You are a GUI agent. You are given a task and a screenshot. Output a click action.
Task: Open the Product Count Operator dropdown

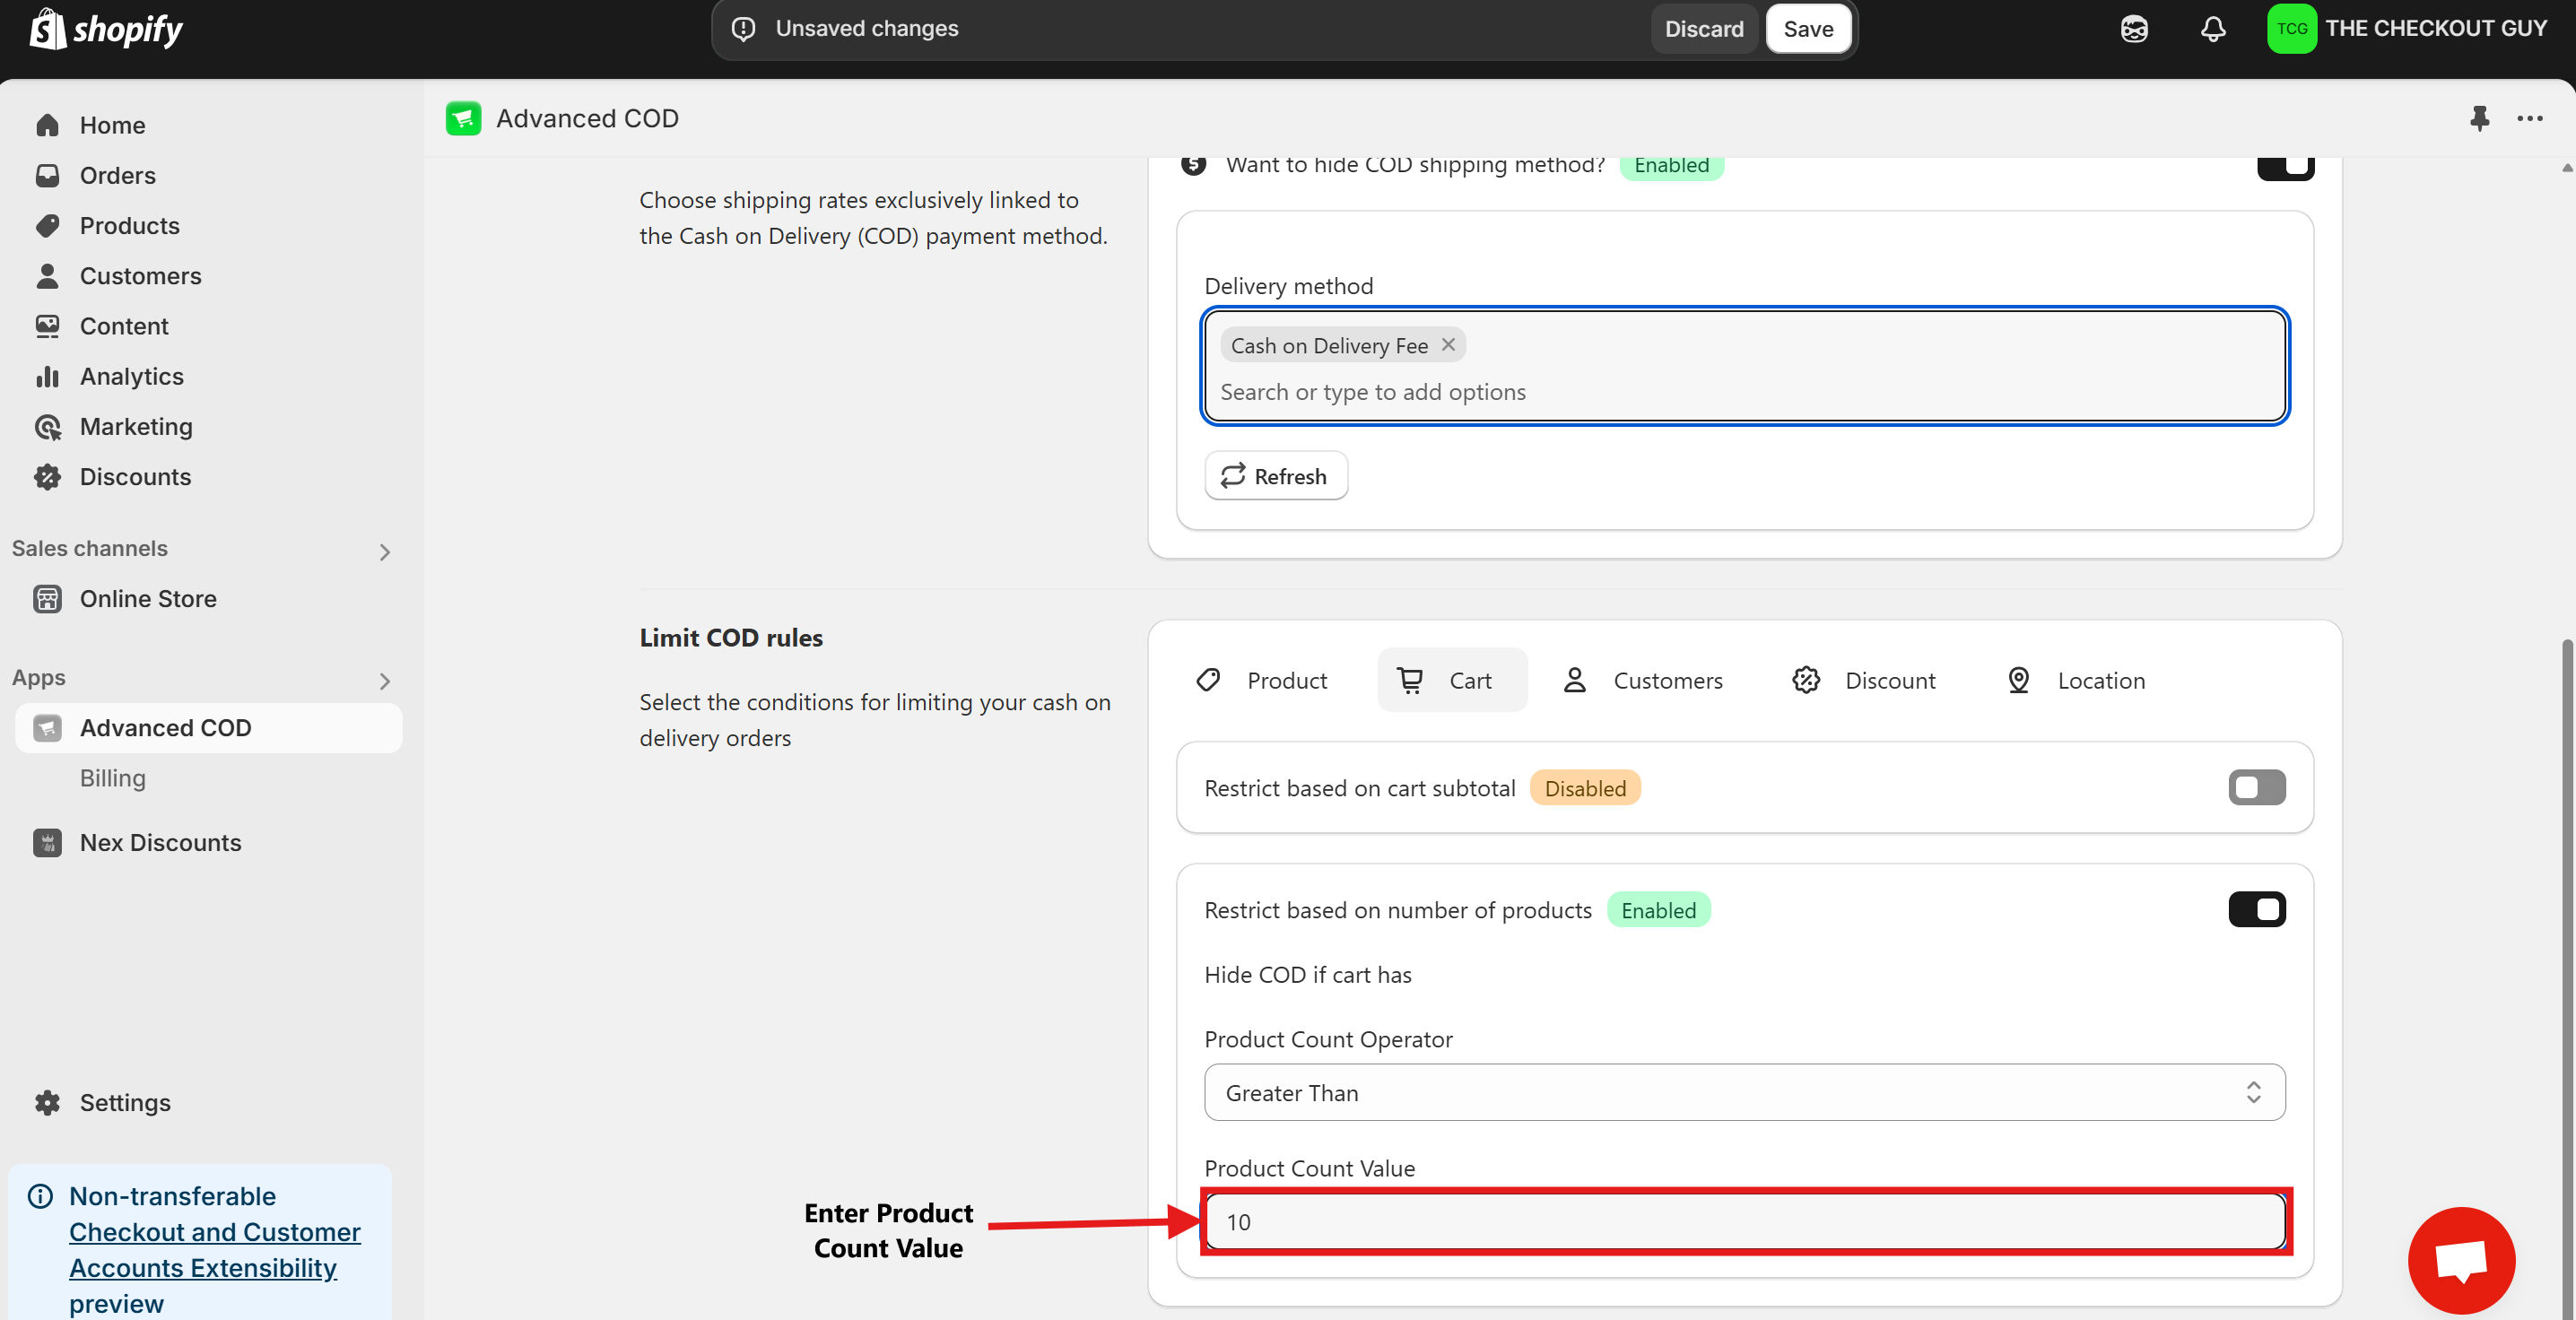pyautogui.click(x=1743, y=1092)
